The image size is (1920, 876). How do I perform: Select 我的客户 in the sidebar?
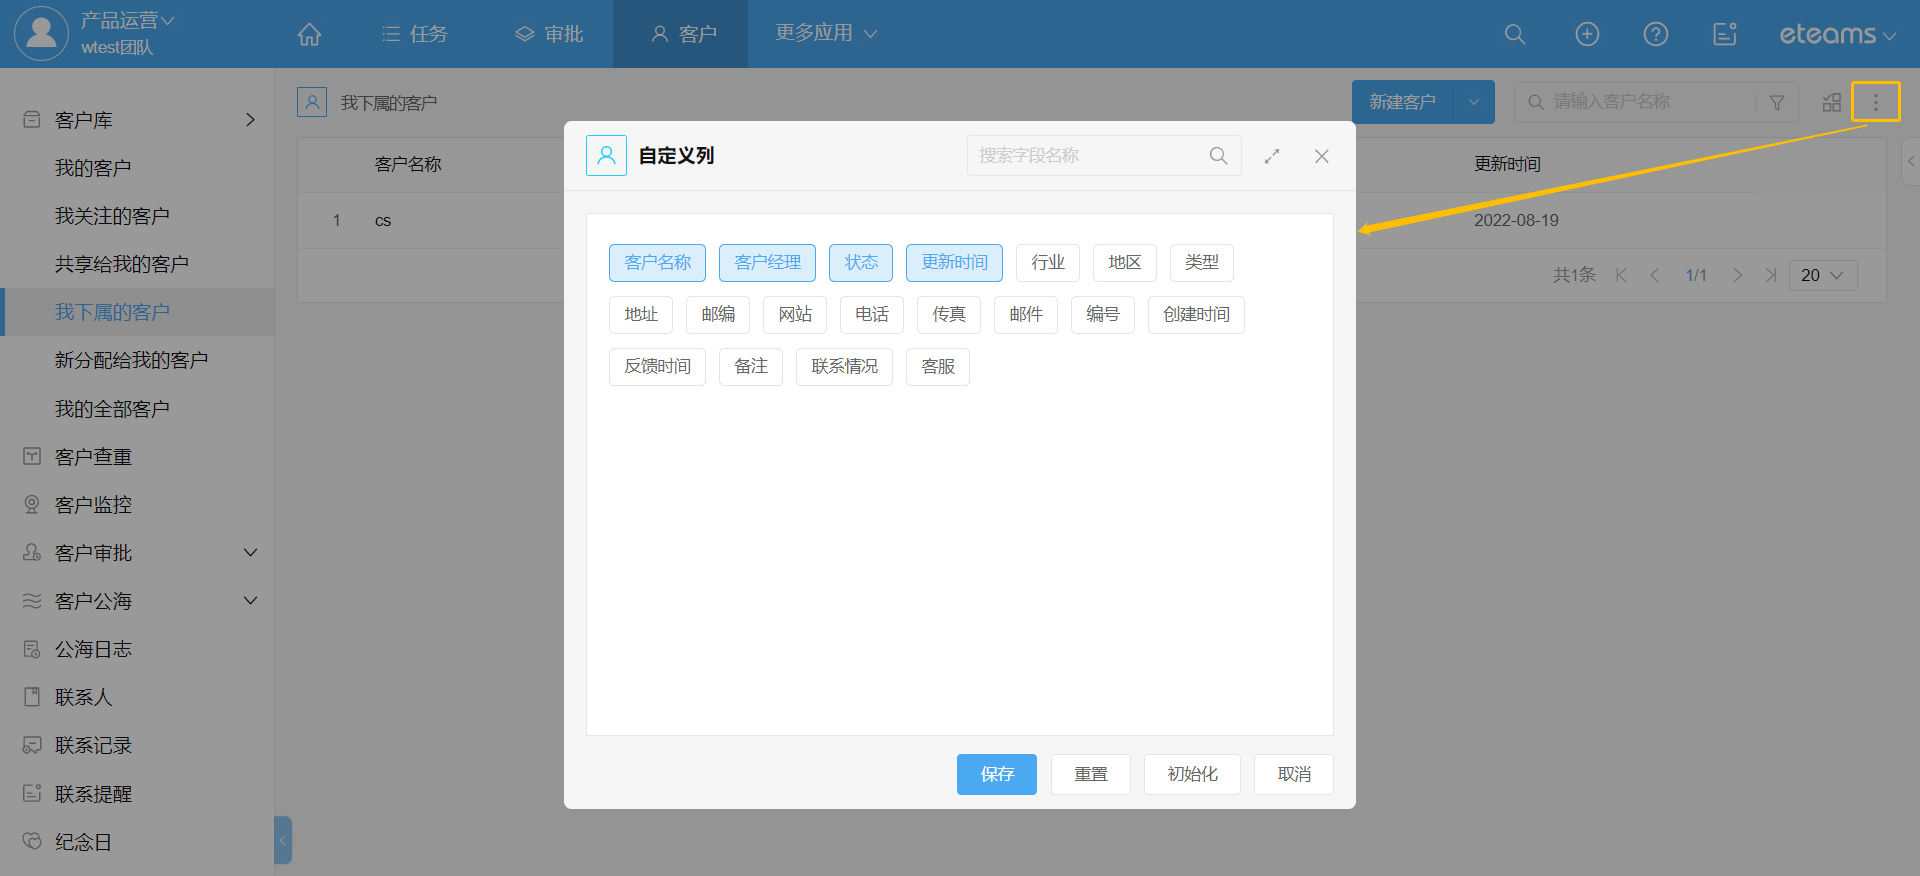[93, 168]
